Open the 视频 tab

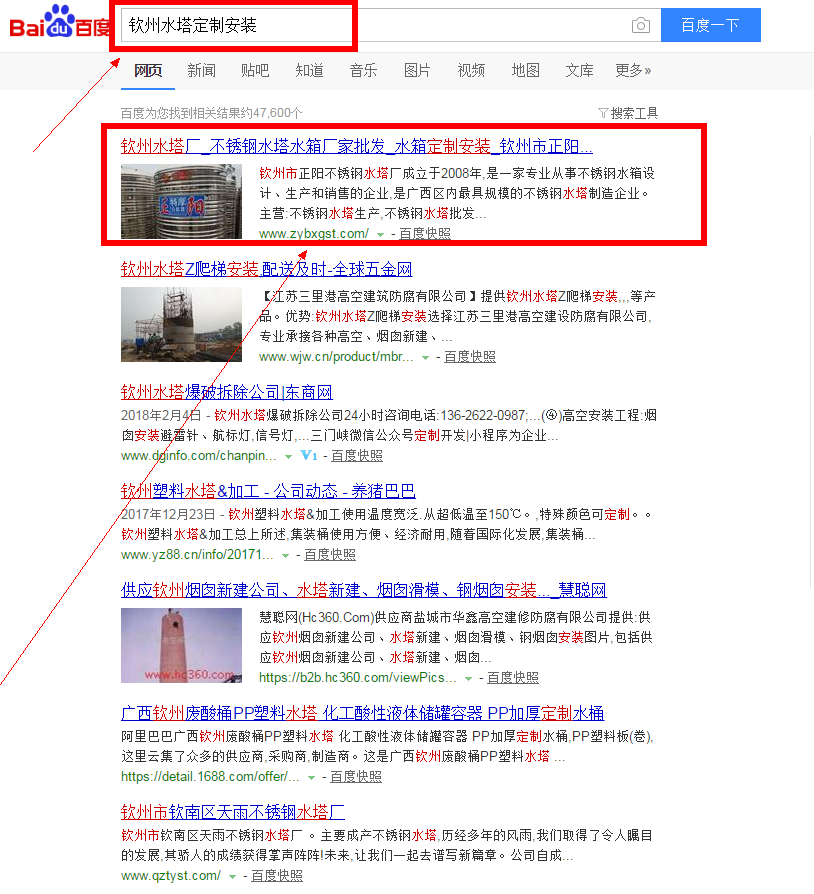click(471, 71)
